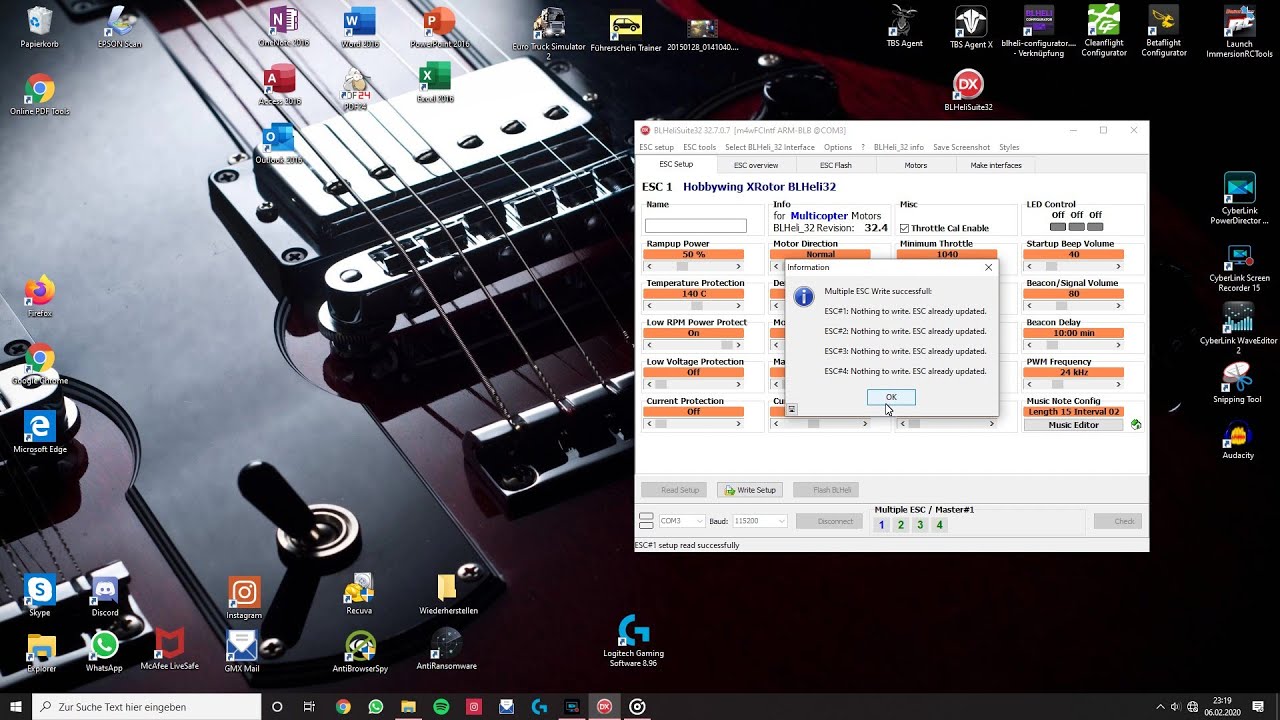
Task: Toggle ESC 3 in Multiple ESC selector
Action: coord(920,525)
